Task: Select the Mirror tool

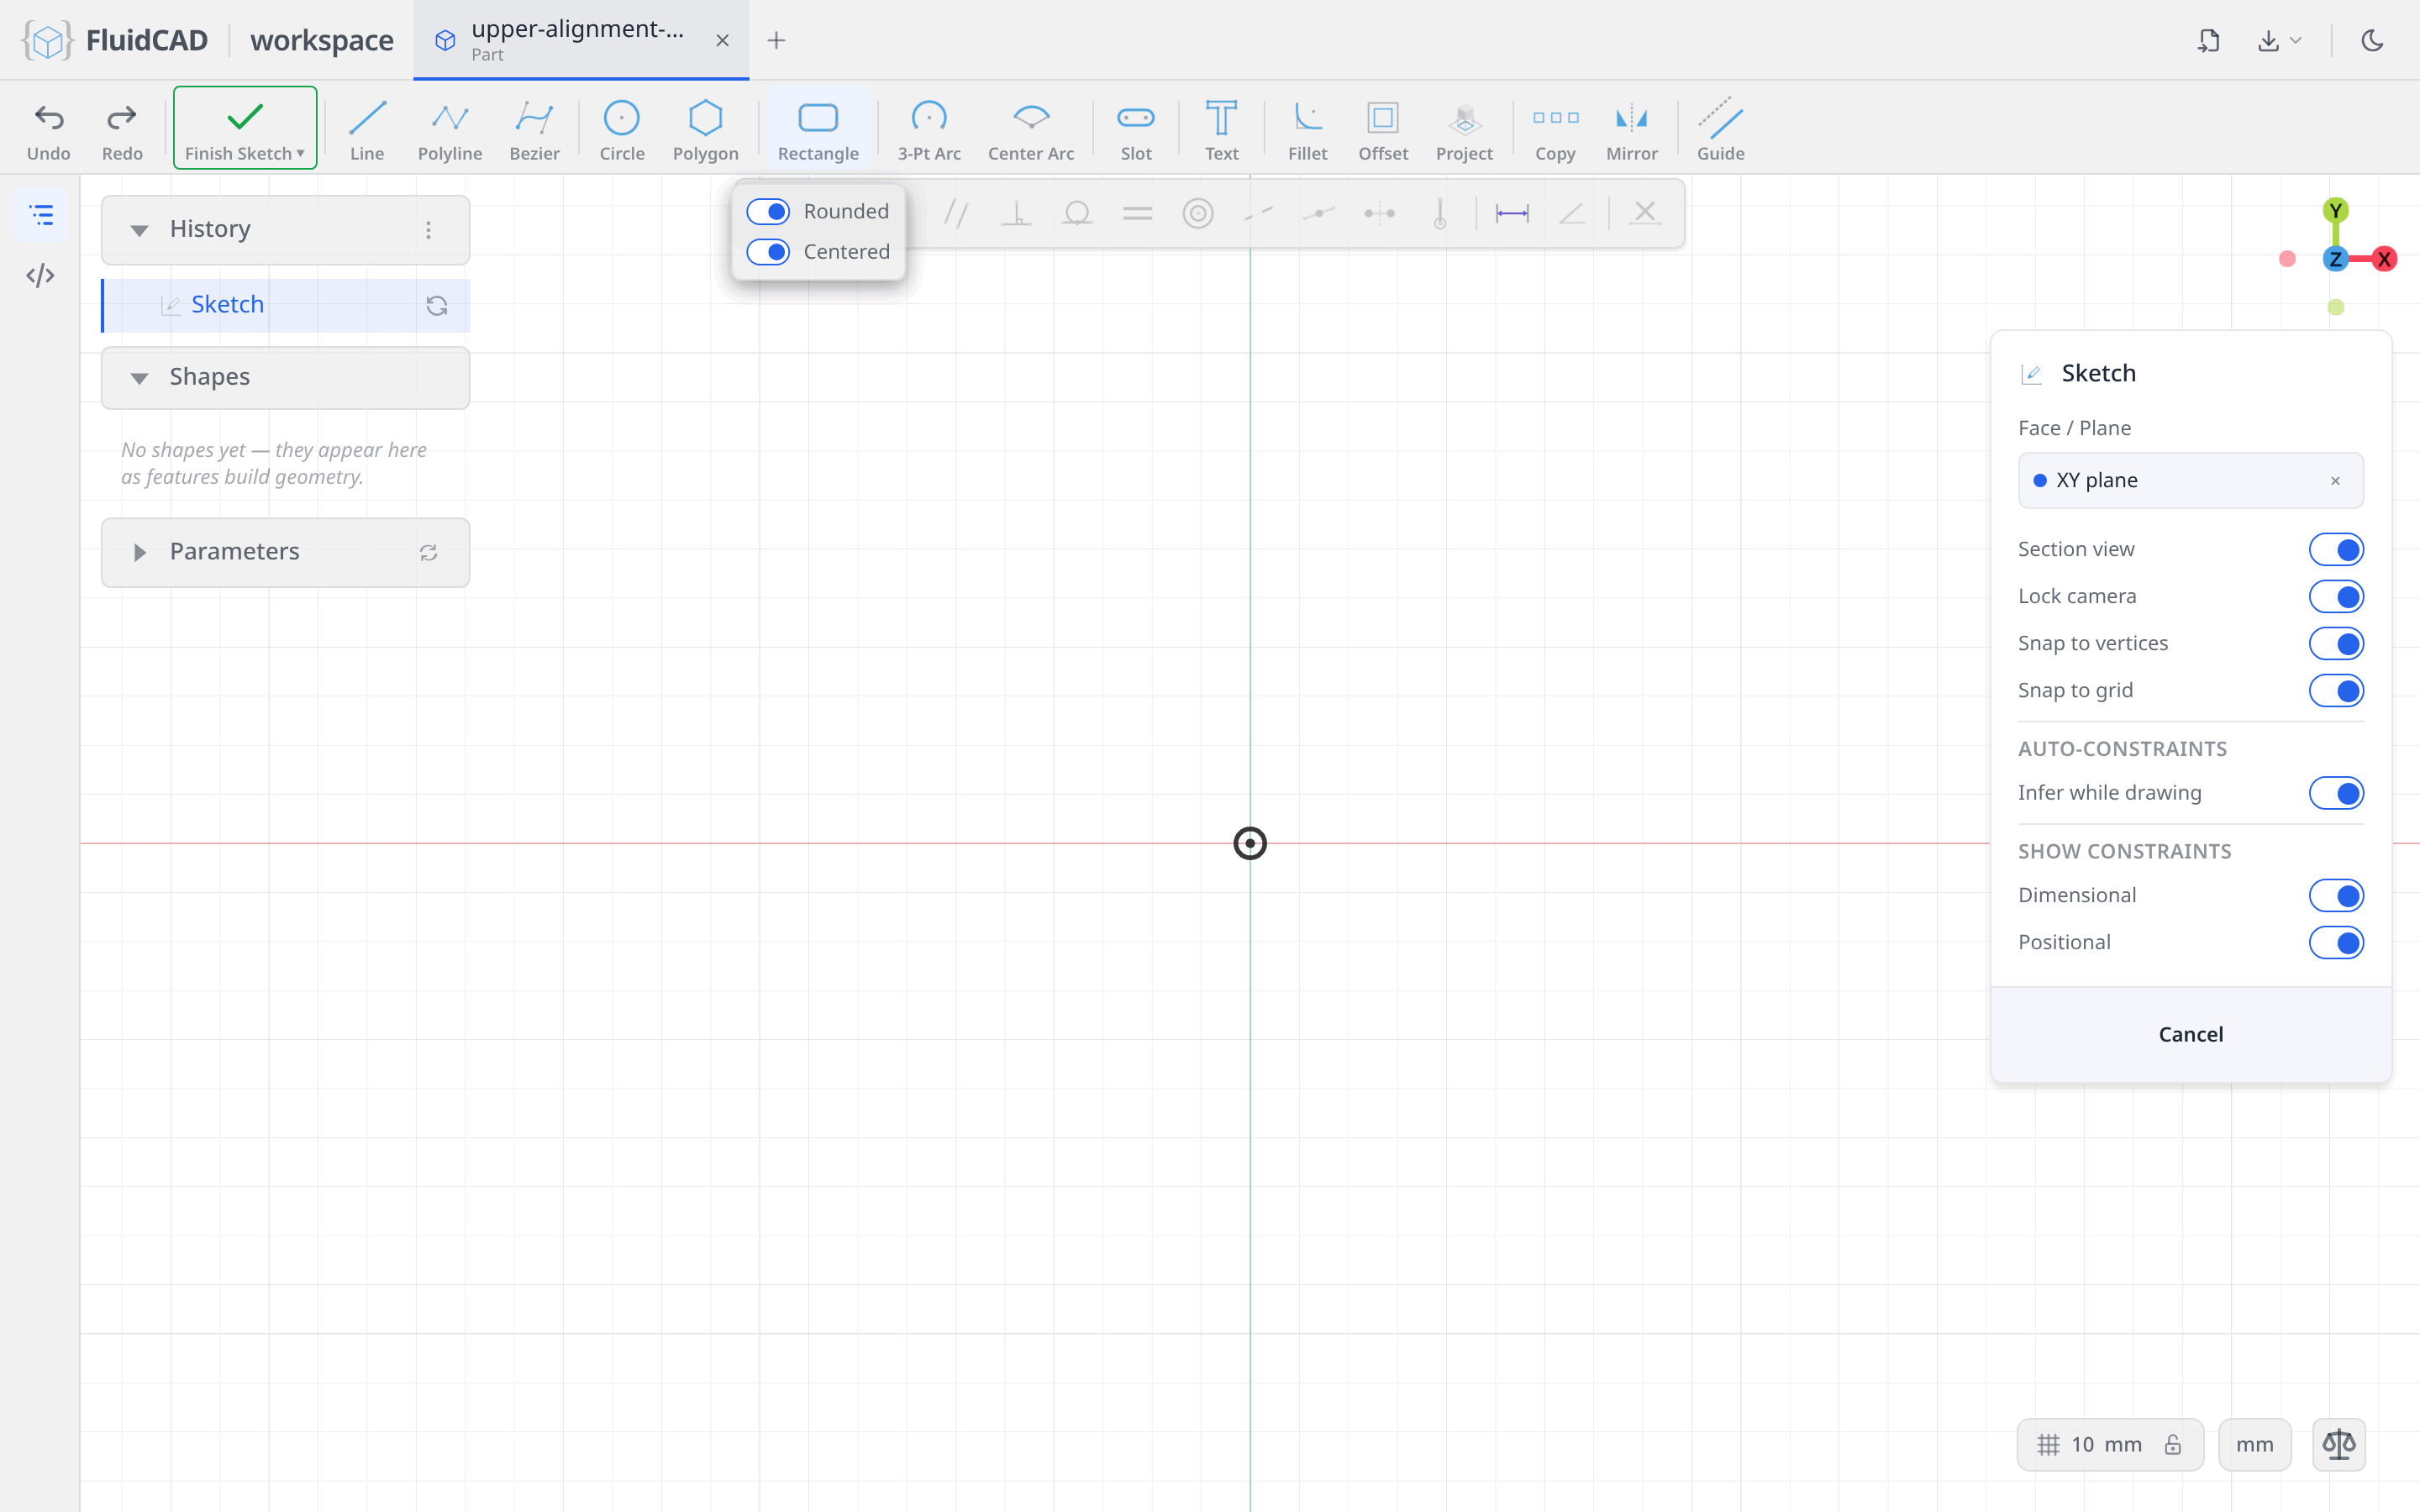Action: click(1631, 130)
